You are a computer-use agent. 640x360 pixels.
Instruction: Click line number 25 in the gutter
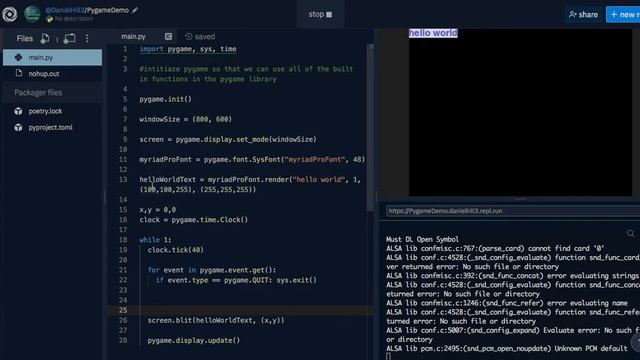(x=123, y=310)
